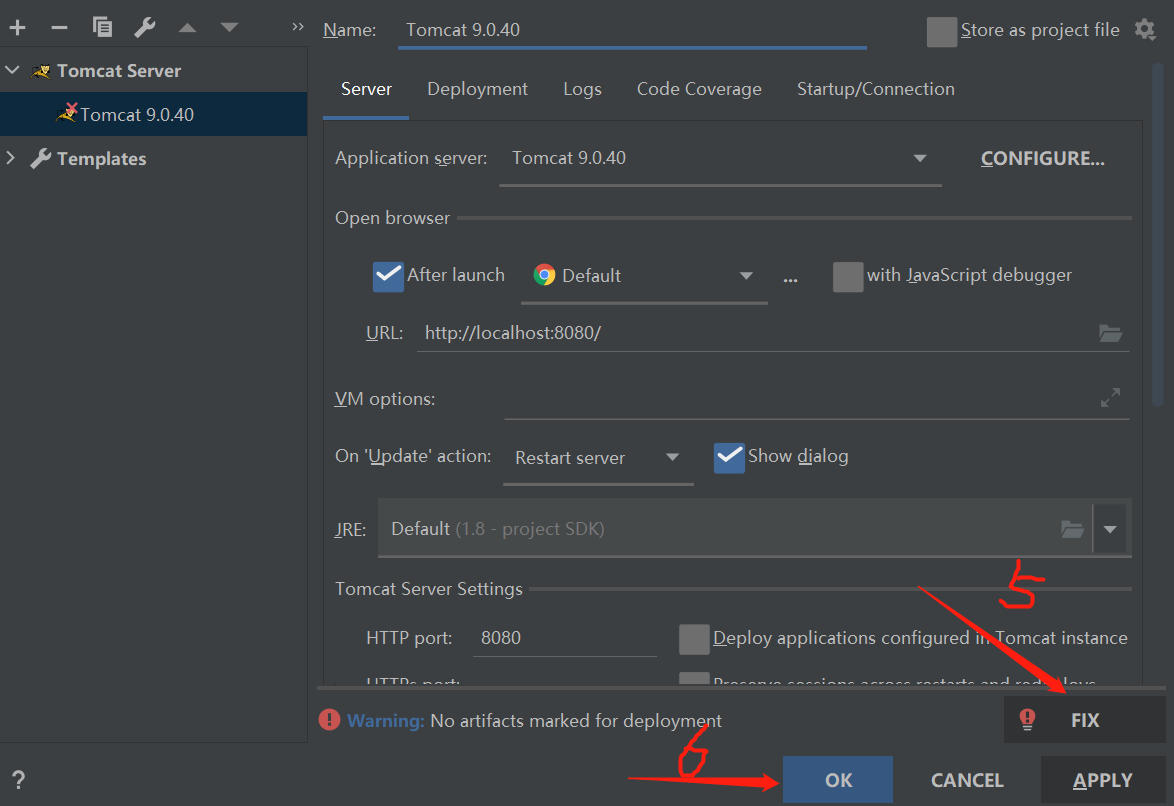Focus the VM options field
The image size is (1174, 806).
pyautogui.click(x=801, y=399)
